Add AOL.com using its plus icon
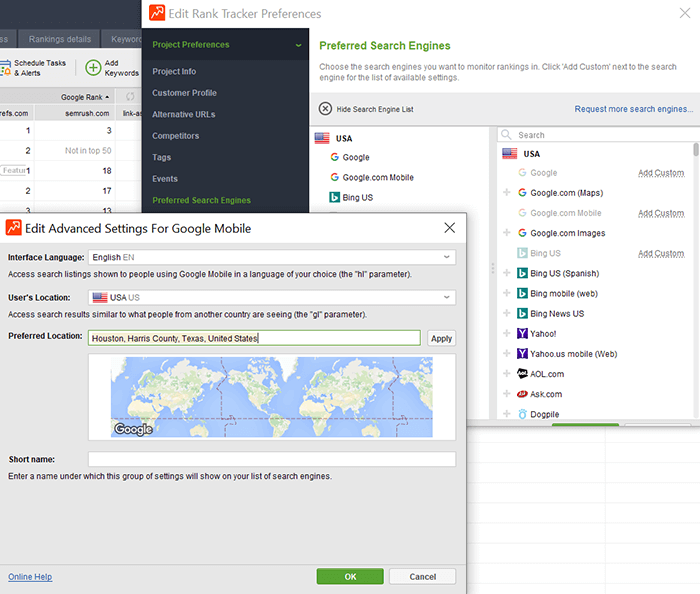The image size is (700, 594). [x=507, y=373]
